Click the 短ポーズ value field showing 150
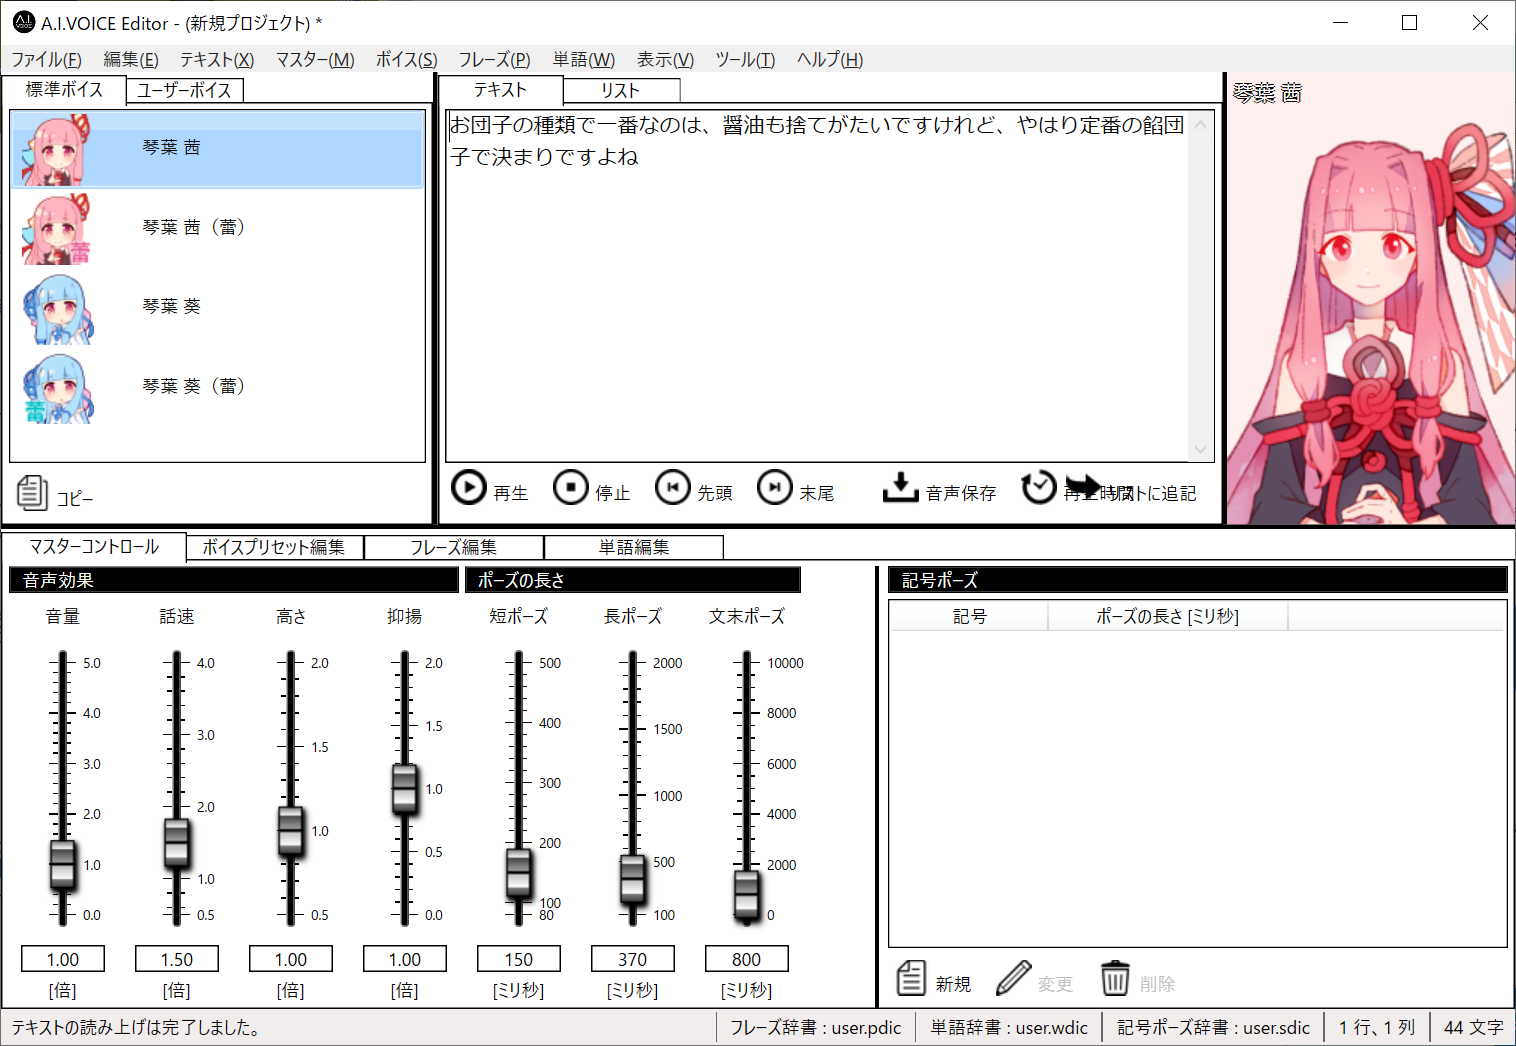The image size is (1516, 1046). tap(518, 959)
